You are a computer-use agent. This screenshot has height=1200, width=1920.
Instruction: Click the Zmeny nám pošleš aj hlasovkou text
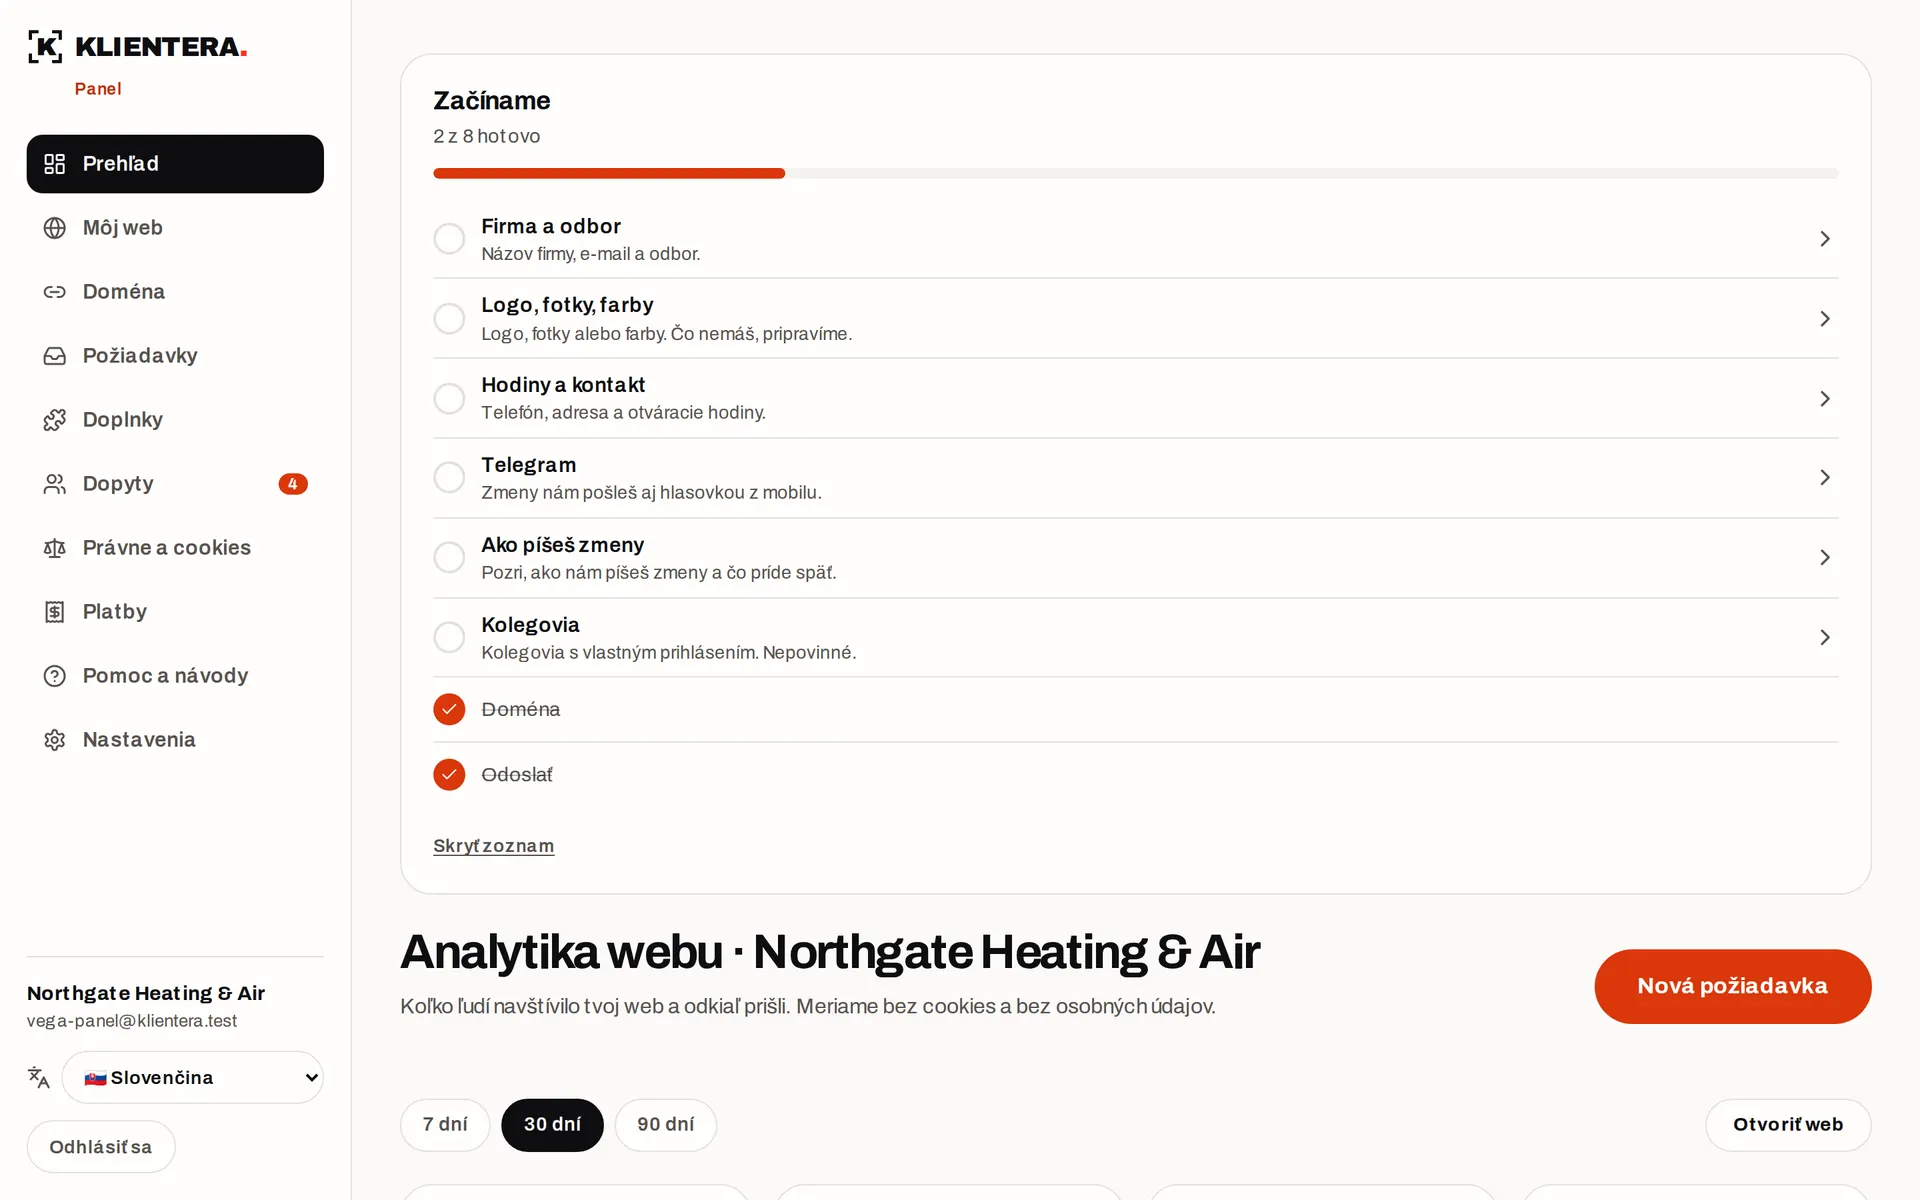coord(651,493)
